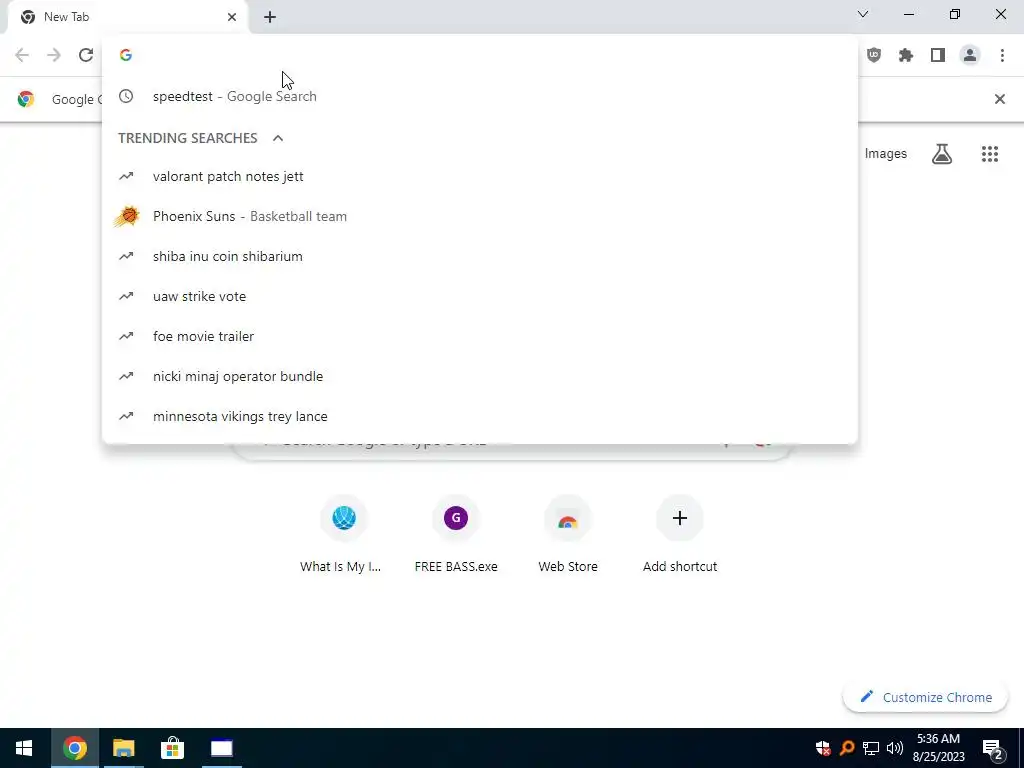Image resolution: width=1024 pixels, height=768 pixels.
Task: Click the Add shortcut button
Action: (x=679, y=534)
